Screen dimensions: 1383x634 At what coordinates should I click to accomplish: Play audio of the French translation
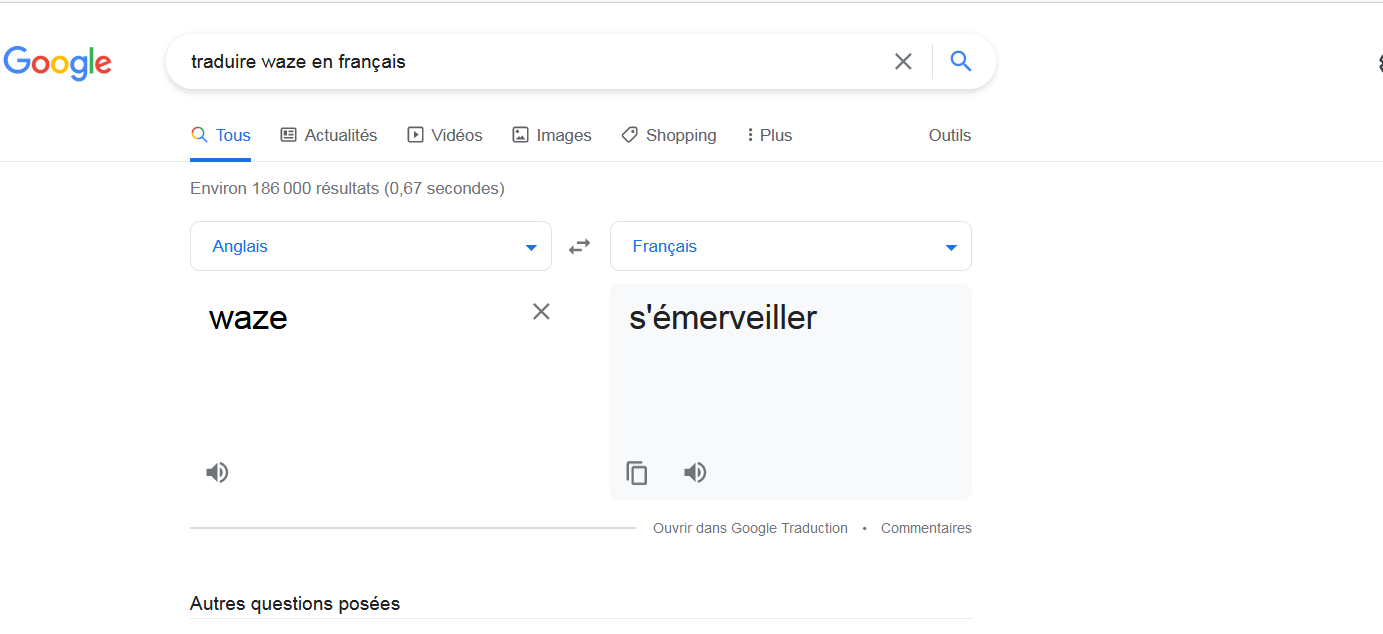coord(695,472)
